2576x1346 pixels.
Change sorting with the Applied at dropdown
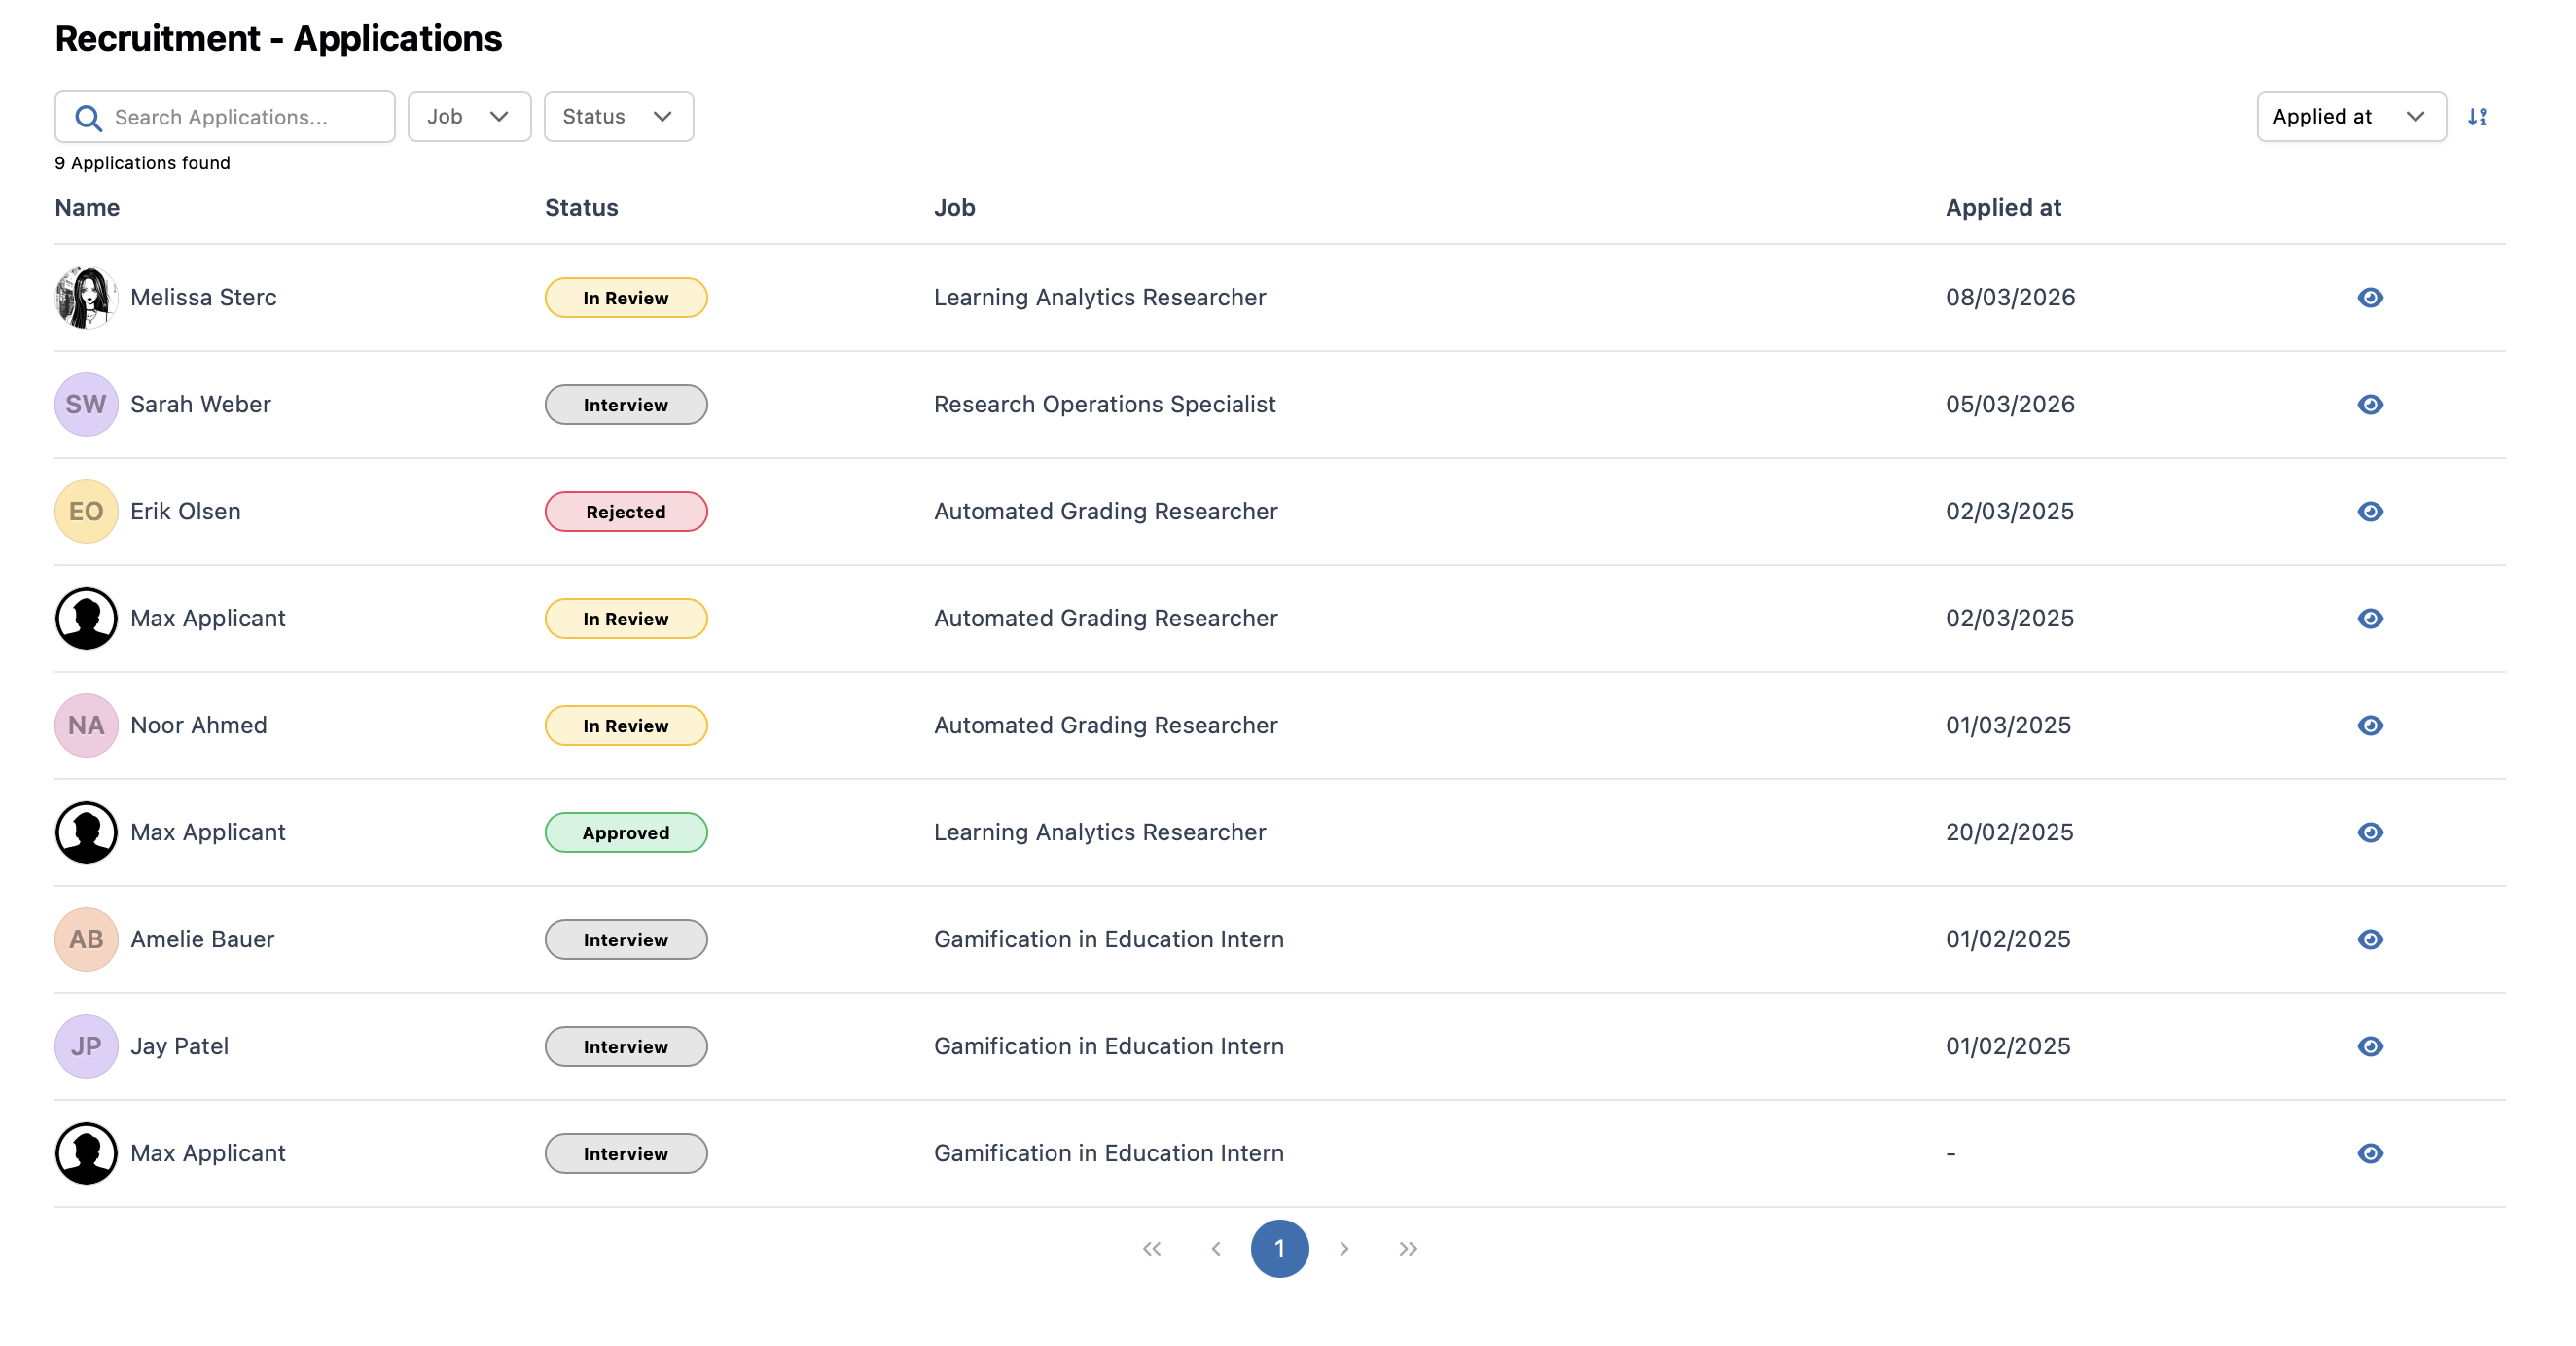tap(2350, 116)
